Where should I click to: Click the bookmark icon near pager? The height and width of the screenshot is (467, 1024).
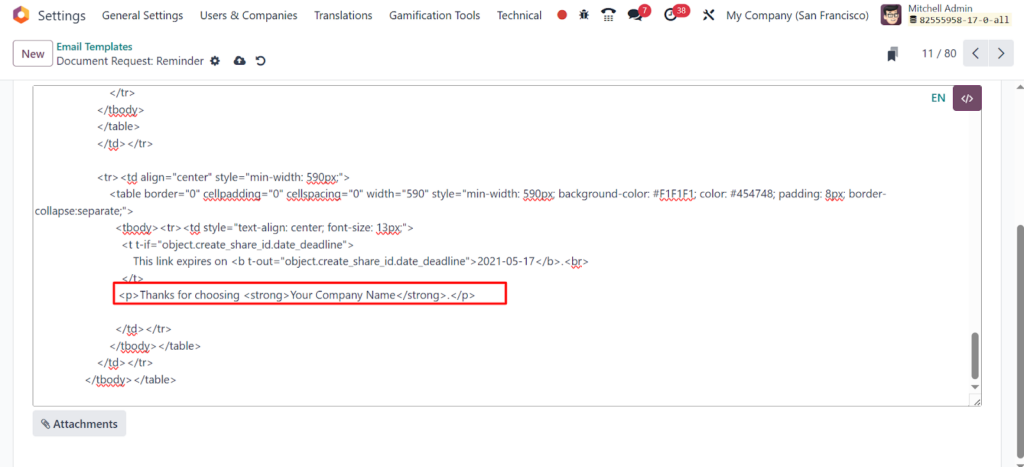(x=893, y=54)
